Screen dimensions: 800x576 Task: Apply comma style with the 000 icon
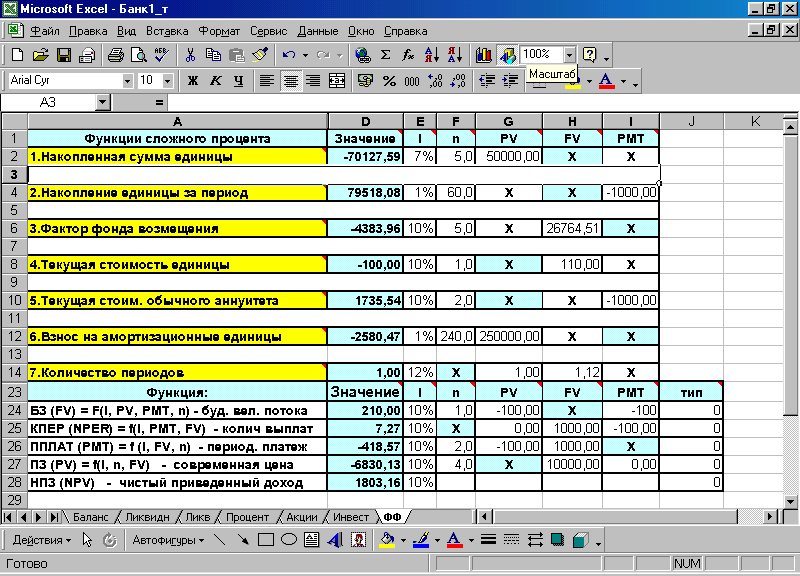412,81
